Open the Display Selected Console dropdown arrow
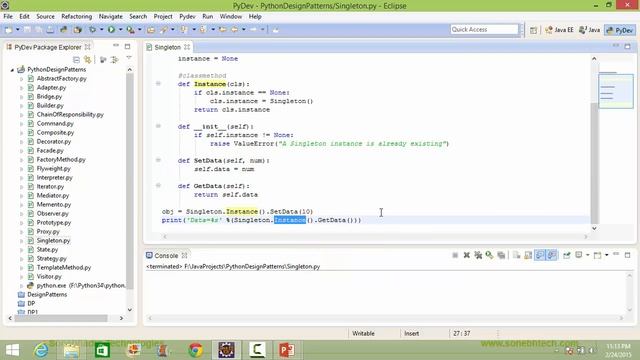The image size is (640, 360). tap(588, 255)
